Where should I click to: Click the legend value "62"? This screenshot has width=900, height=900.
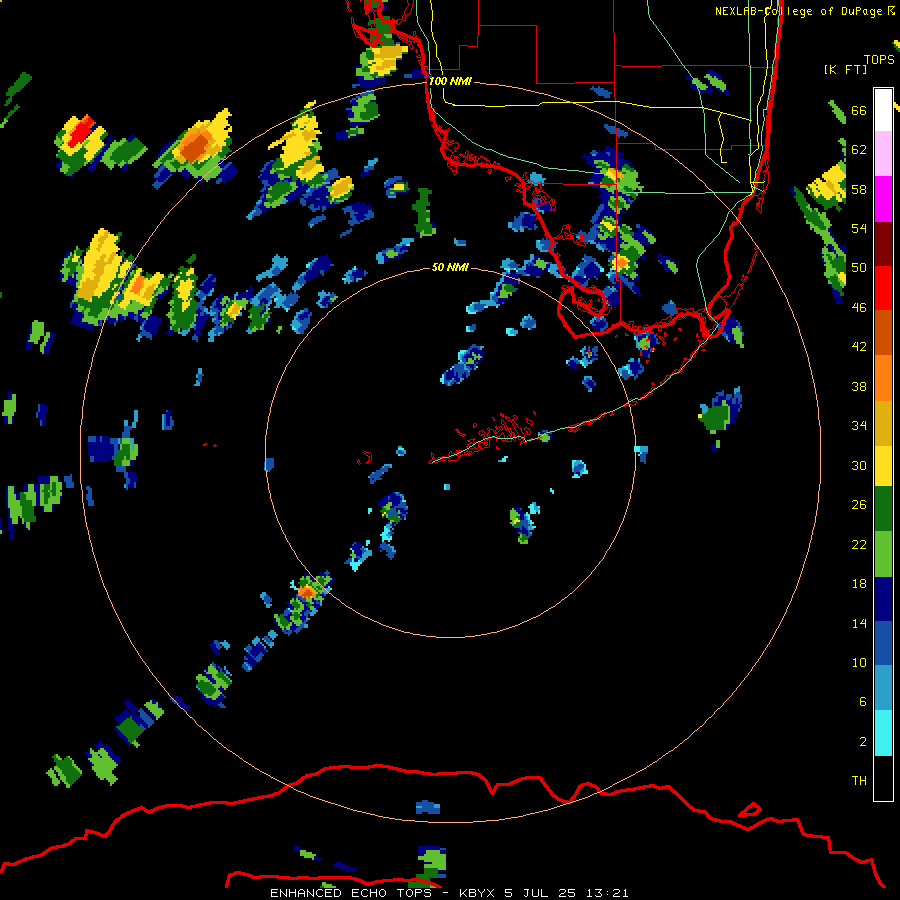click(x=859, y=150)
